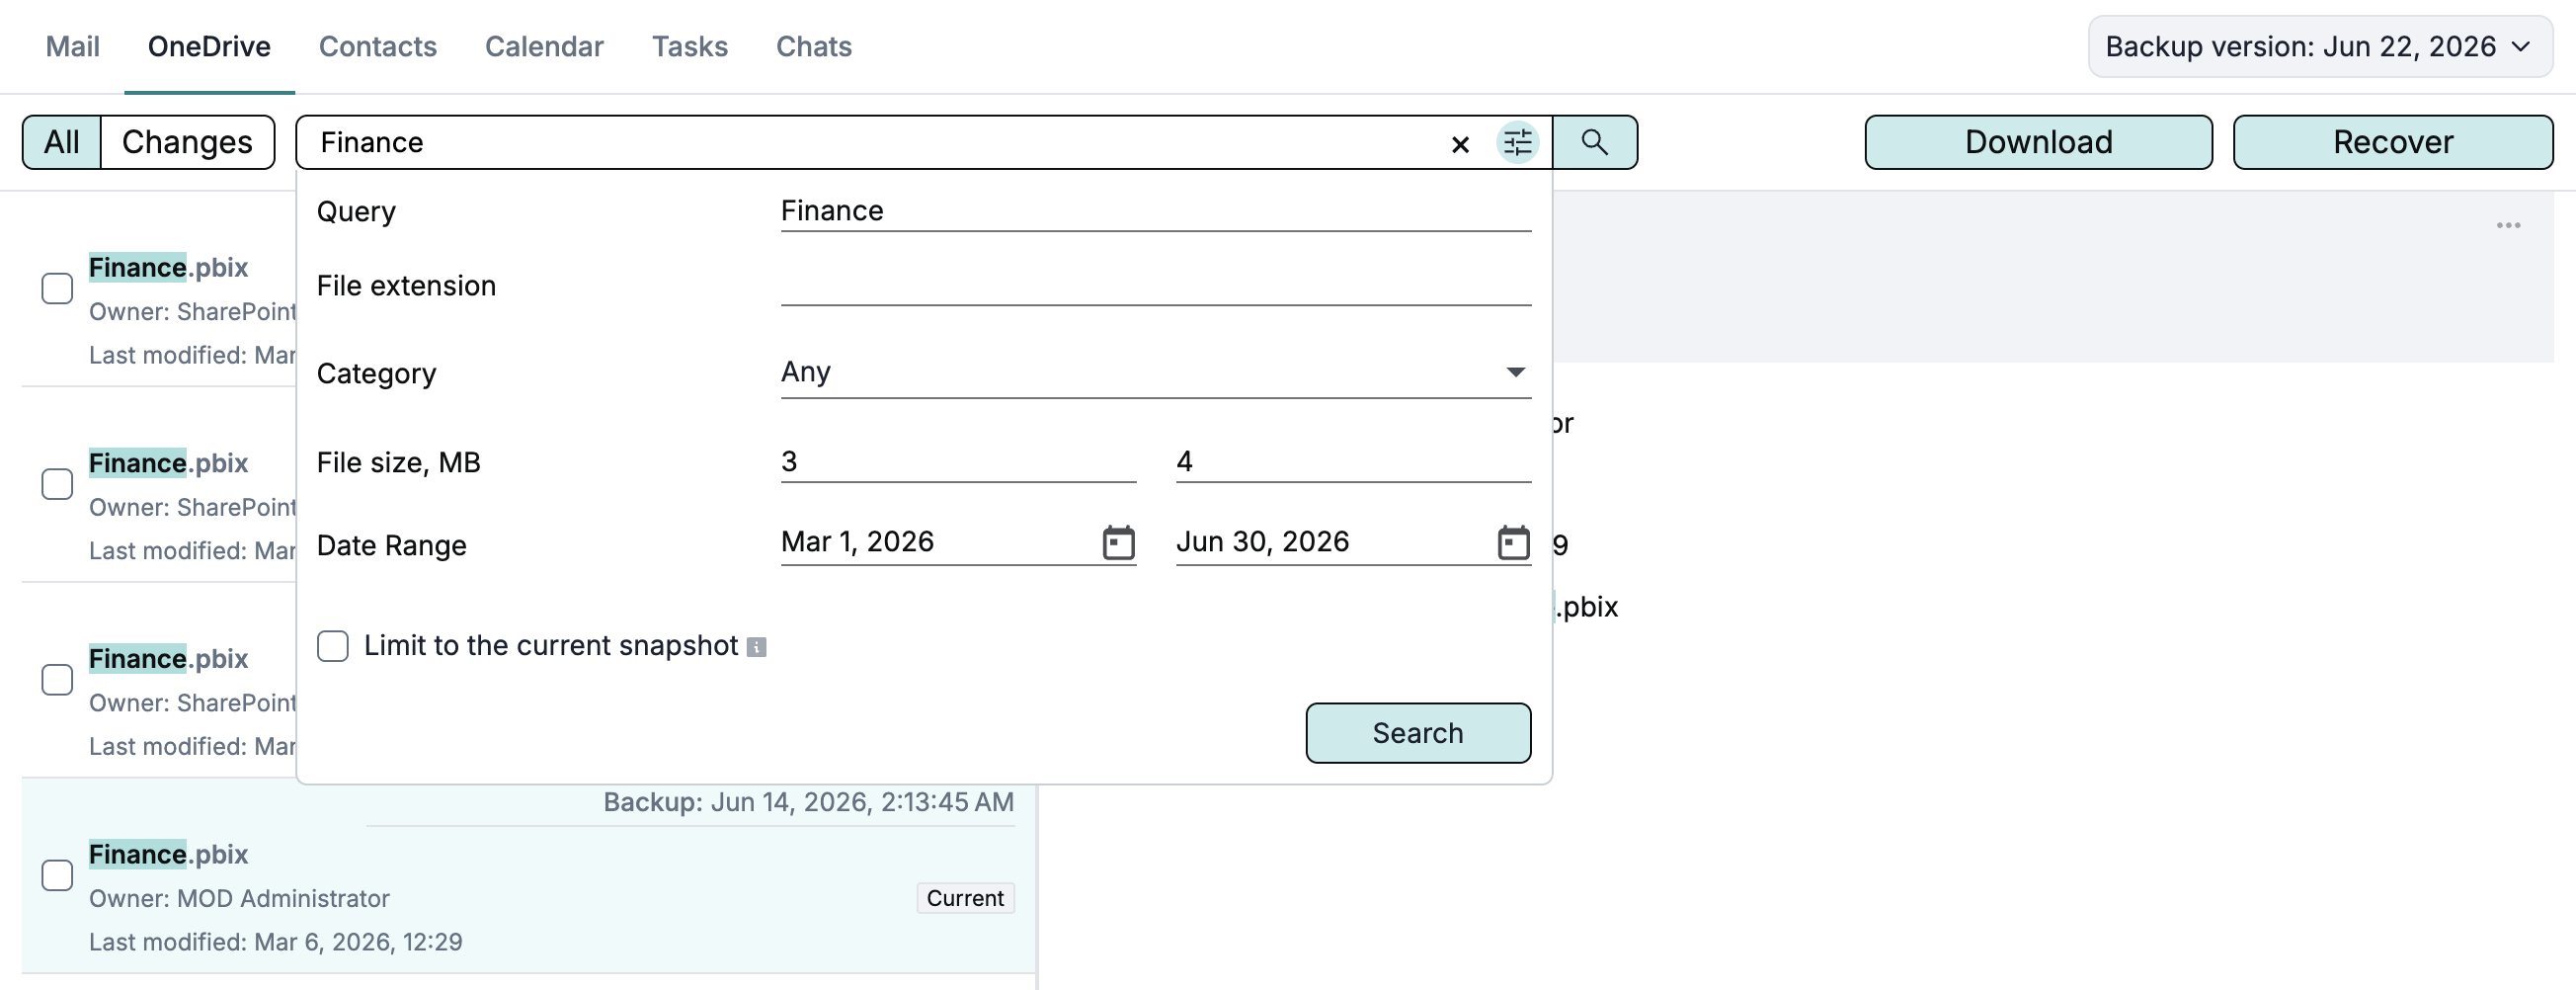Screen dimensions: 2576x990
Task: Click the Download button
Action: tap(2038, 142)
